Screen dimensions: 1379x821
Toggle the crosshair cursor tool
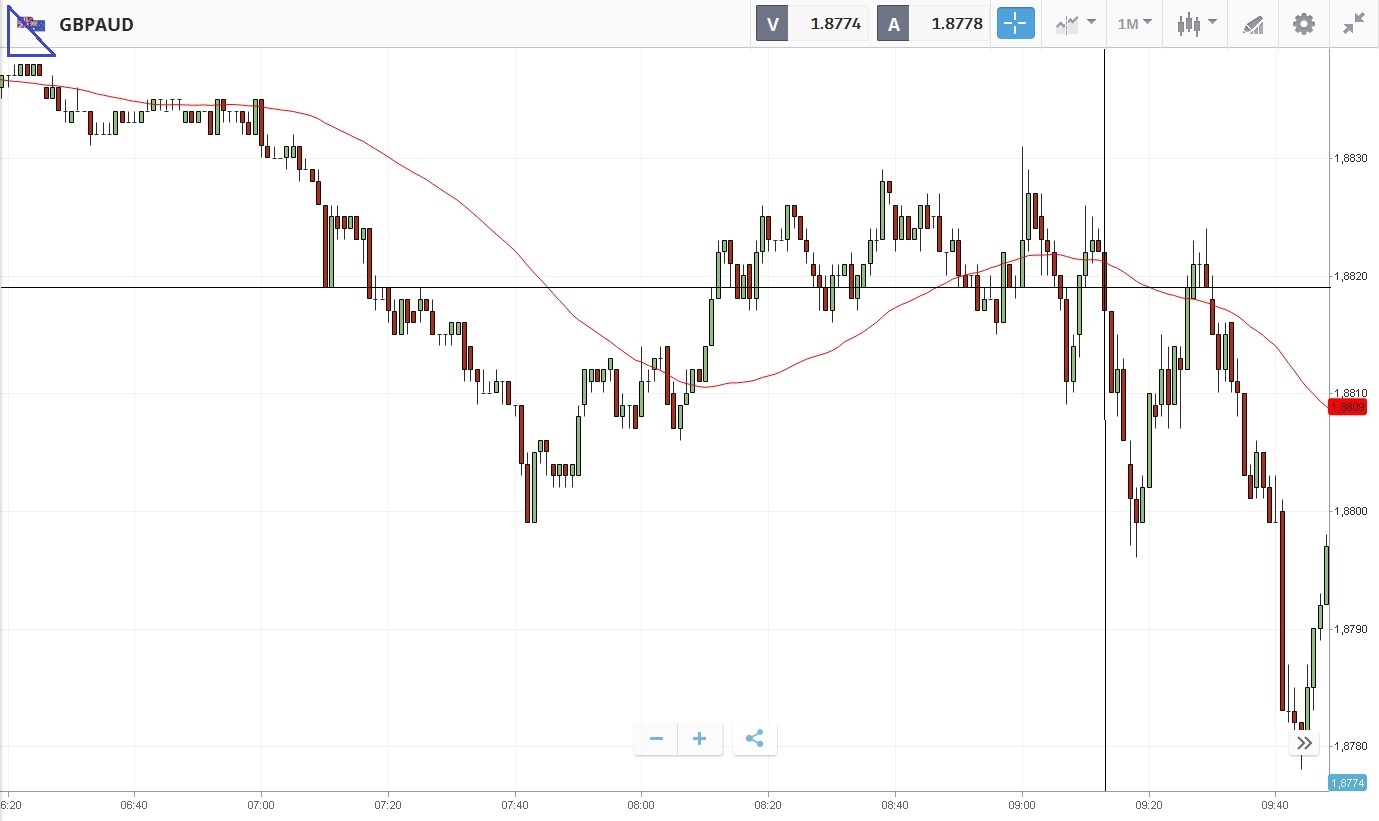point(1015,24)
